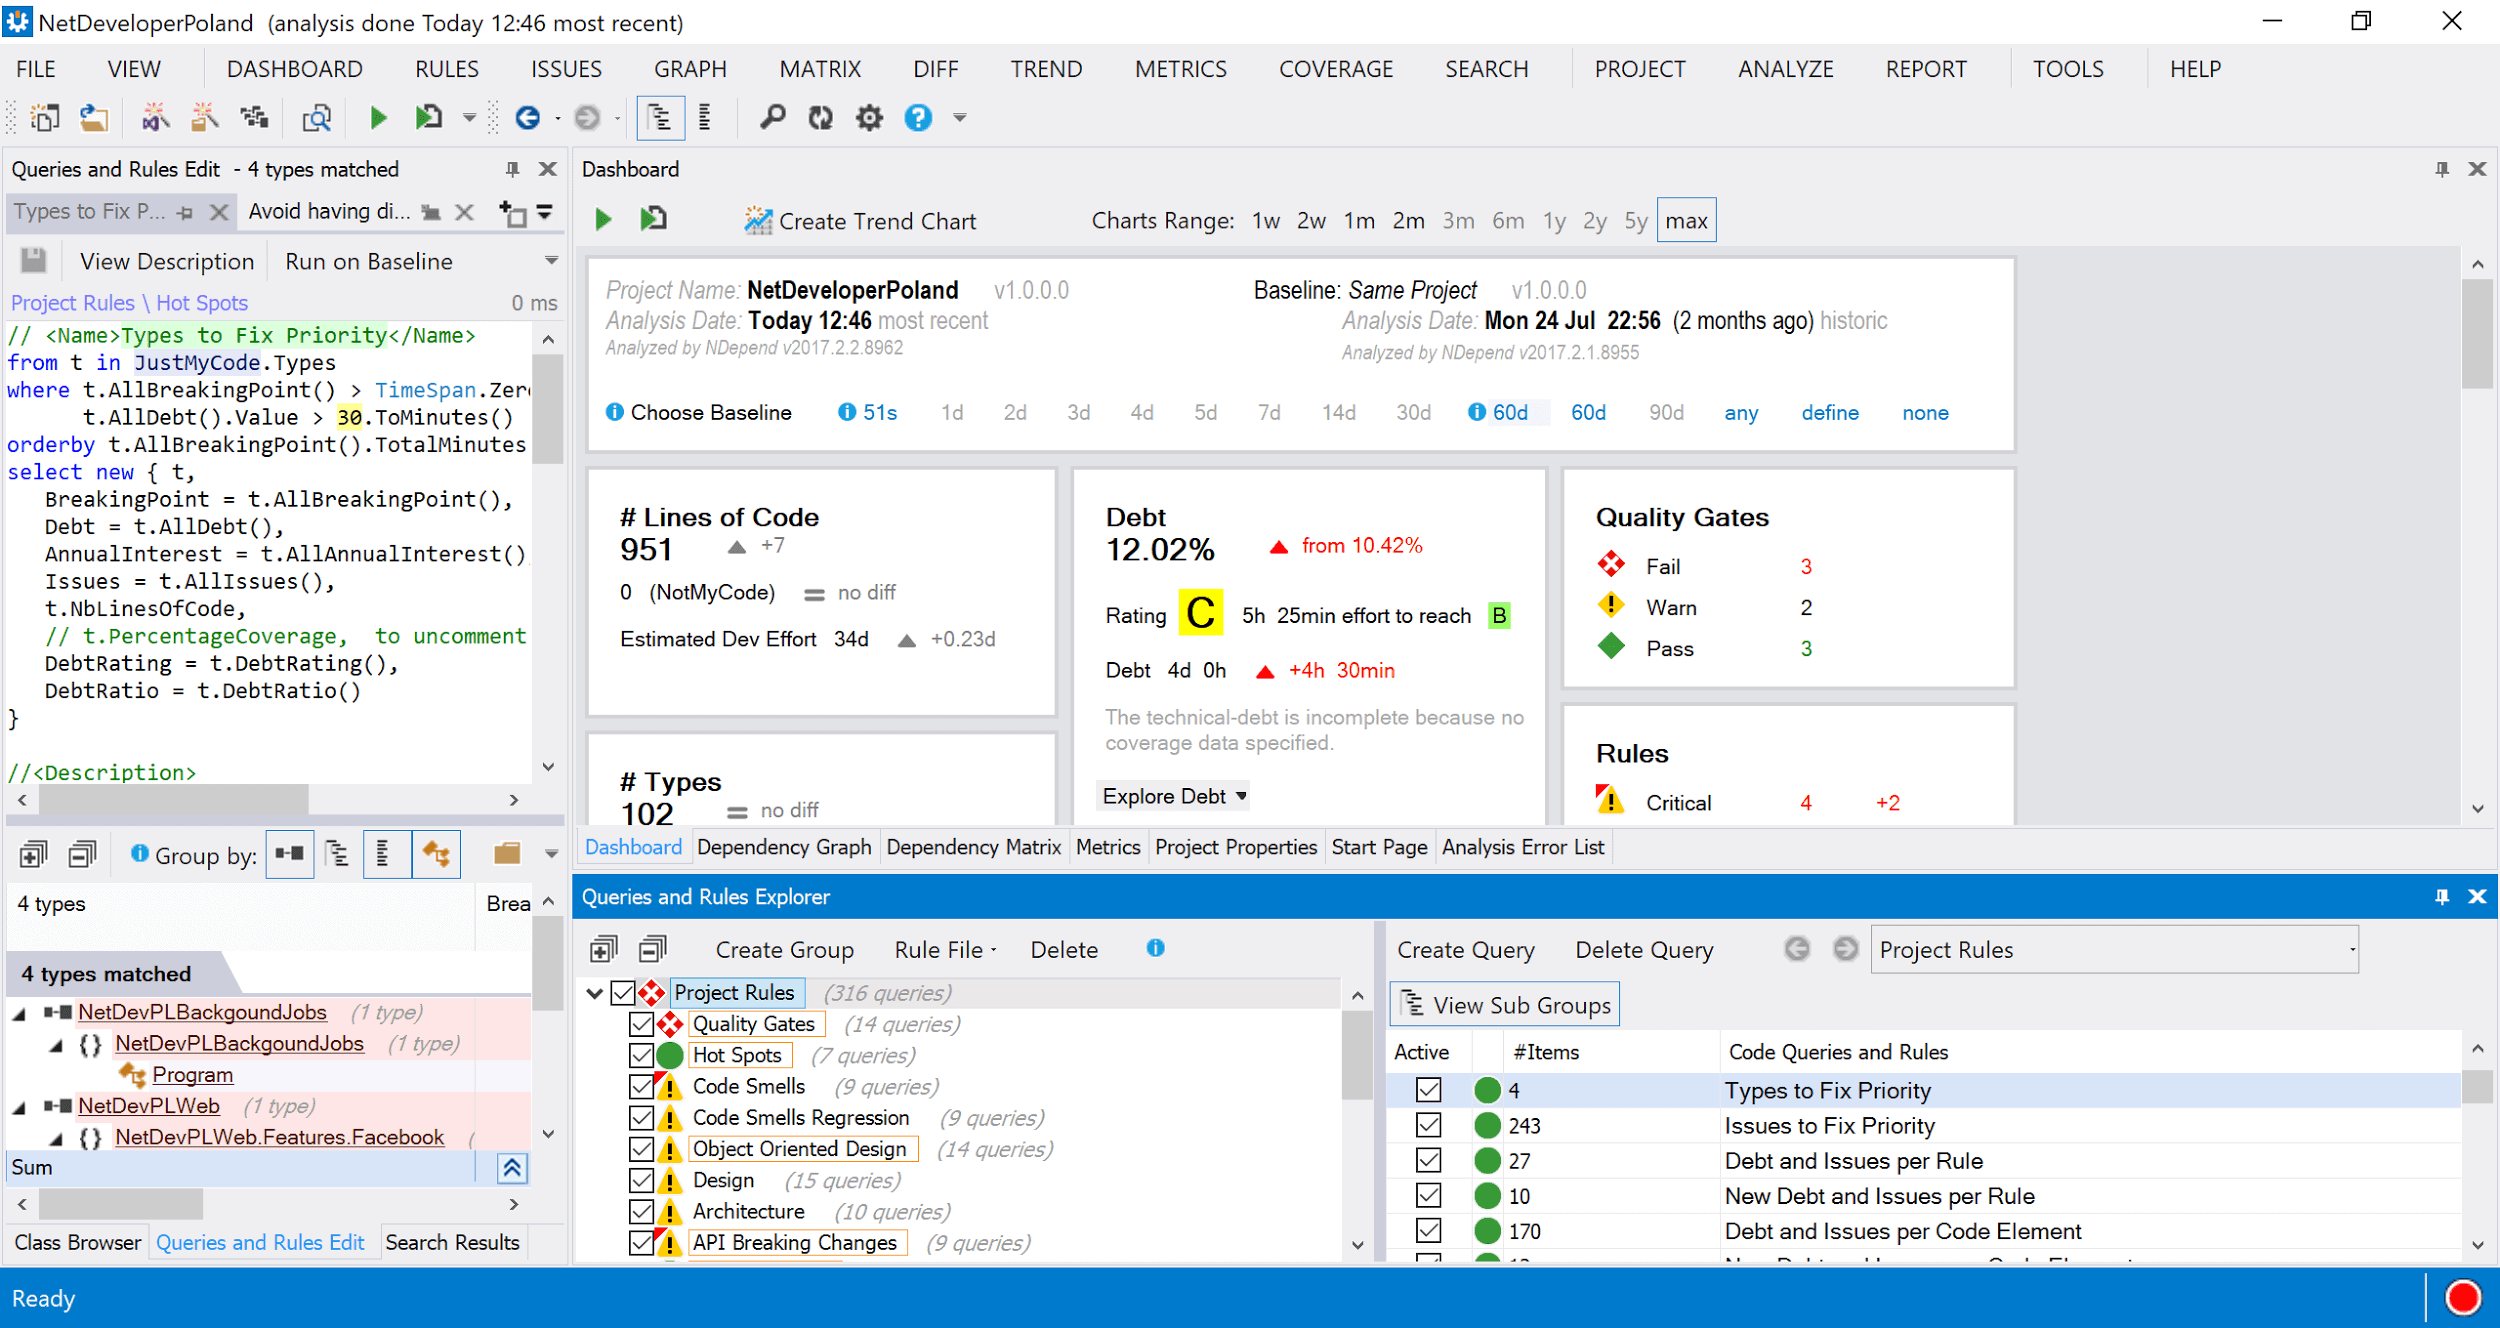Open dropdown arrow next to Run on Baseline
This screenshot has height=1328, width=2500.
point(550,261)
